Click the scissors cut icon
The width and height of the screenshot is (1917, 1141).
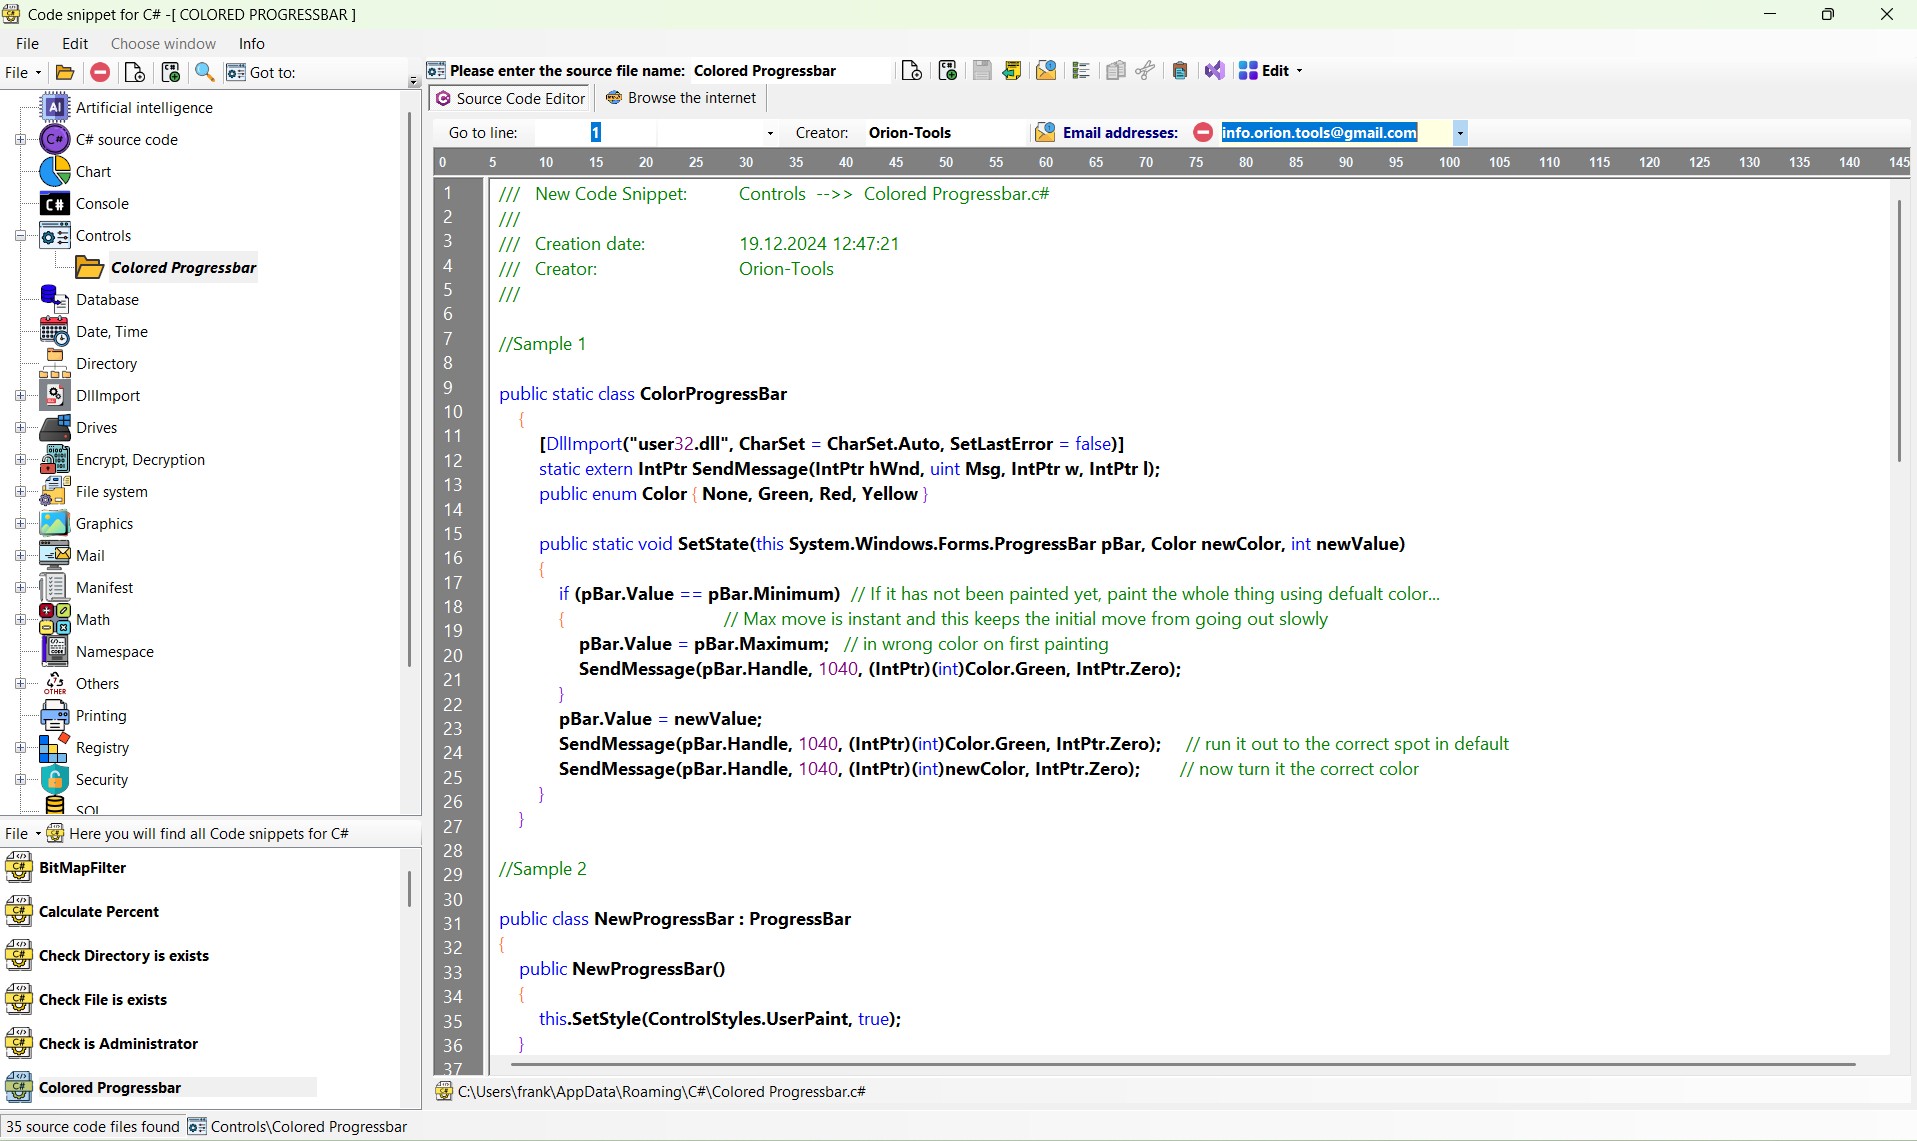point(1146,70)
